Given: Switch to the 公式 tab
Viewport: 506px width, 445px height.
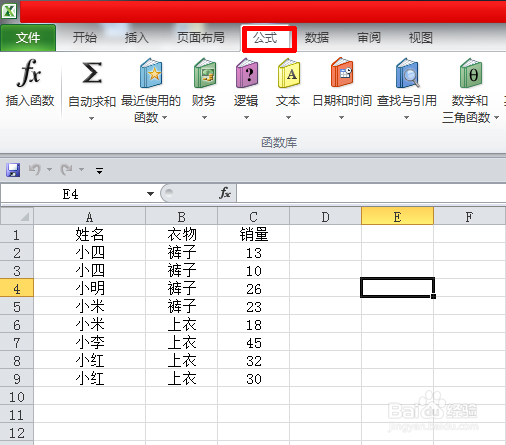Looking at the screenshot, I should click(x=265, y=38).
